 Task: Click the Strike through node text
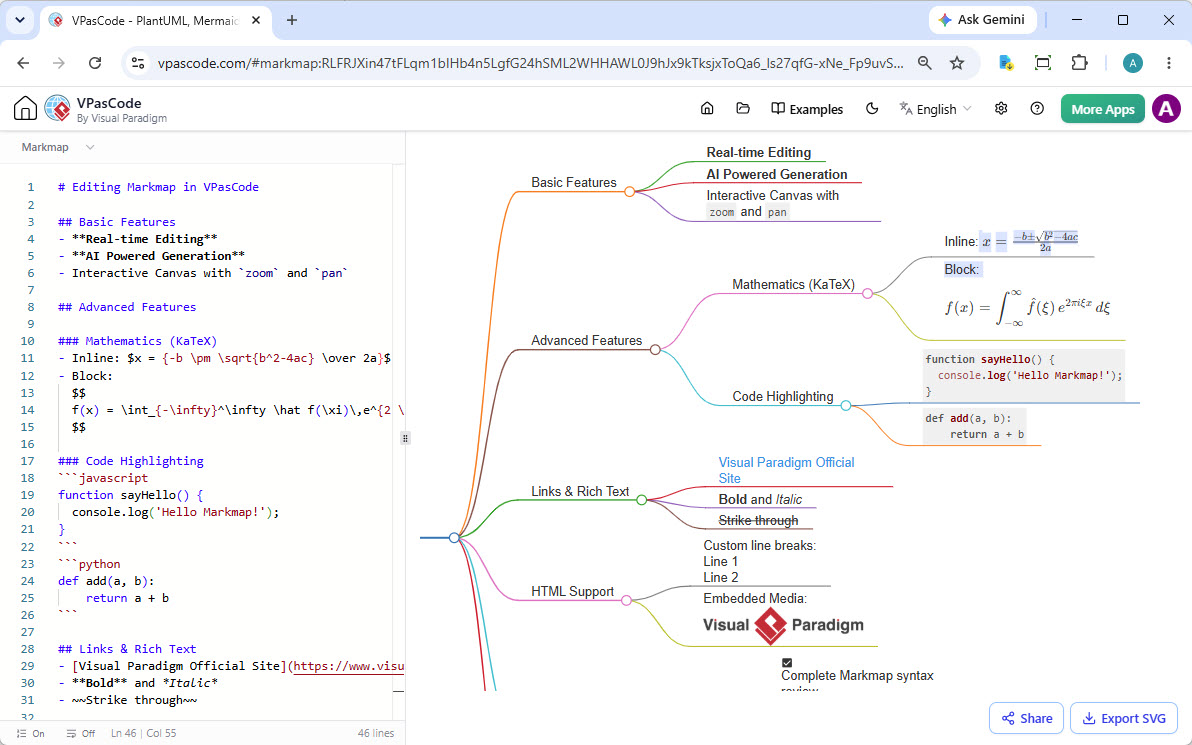pyautogui.click(x=758, y=521)
